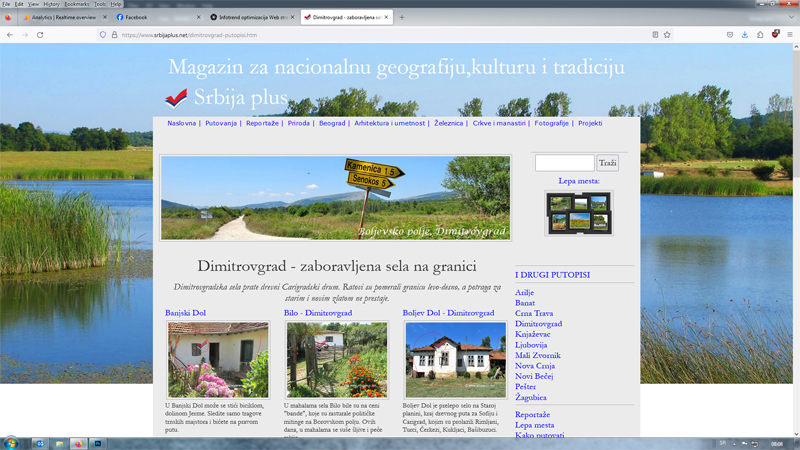The width and height of the screenshot is (800, 450).
Task: Click the Boljev Dol house photo
Action: pos(456,360)
